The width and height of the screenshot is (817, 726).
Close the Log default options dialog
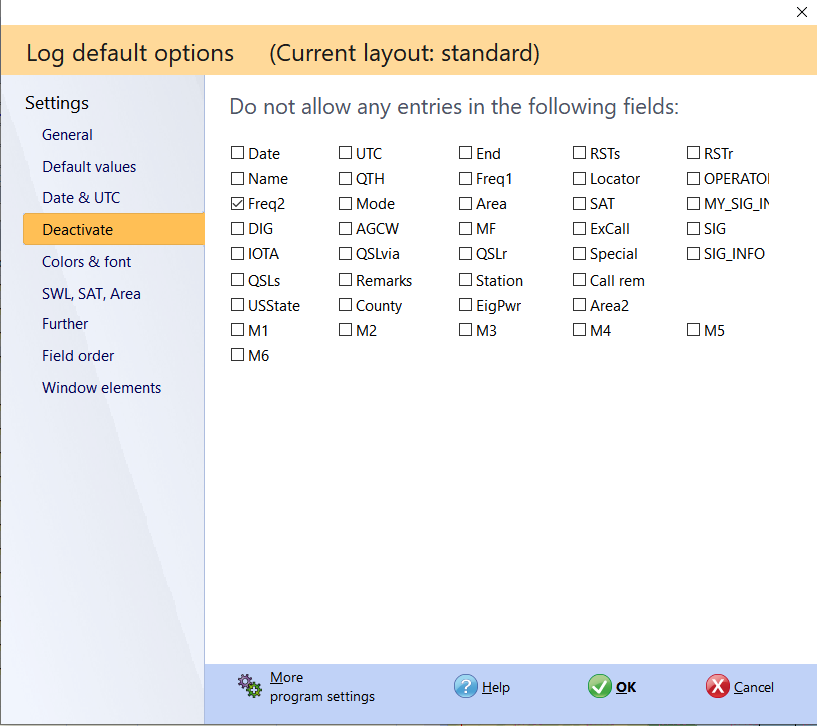[x=801, y=12]
